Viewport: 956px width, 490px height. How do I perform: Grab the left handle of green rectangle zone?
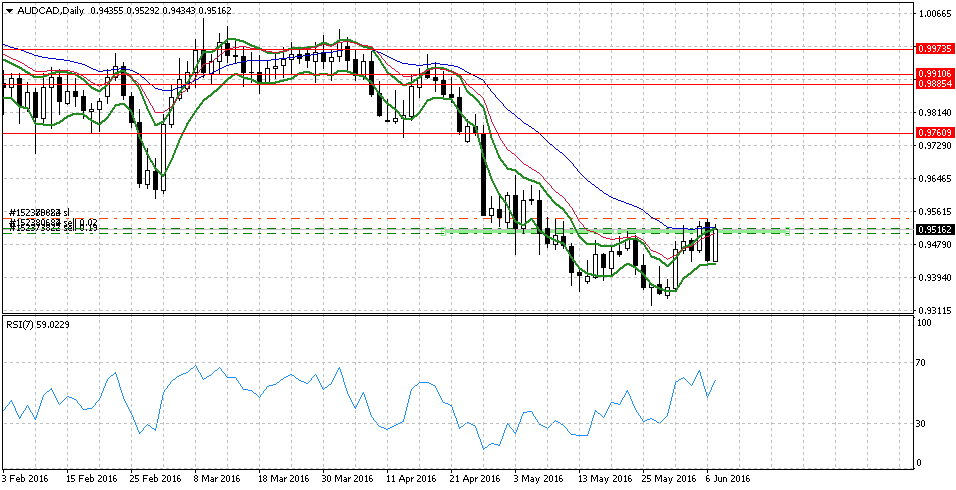pos(444,232)
